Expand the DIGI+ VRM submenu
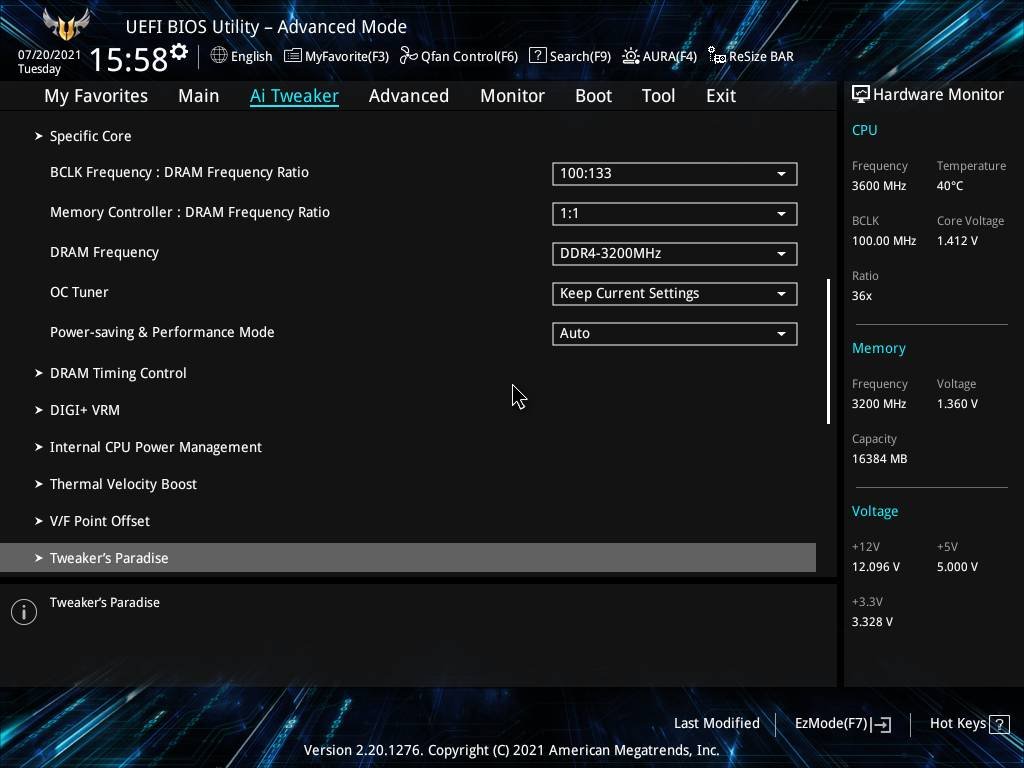The image size is (1024, 768). (85, 410)
